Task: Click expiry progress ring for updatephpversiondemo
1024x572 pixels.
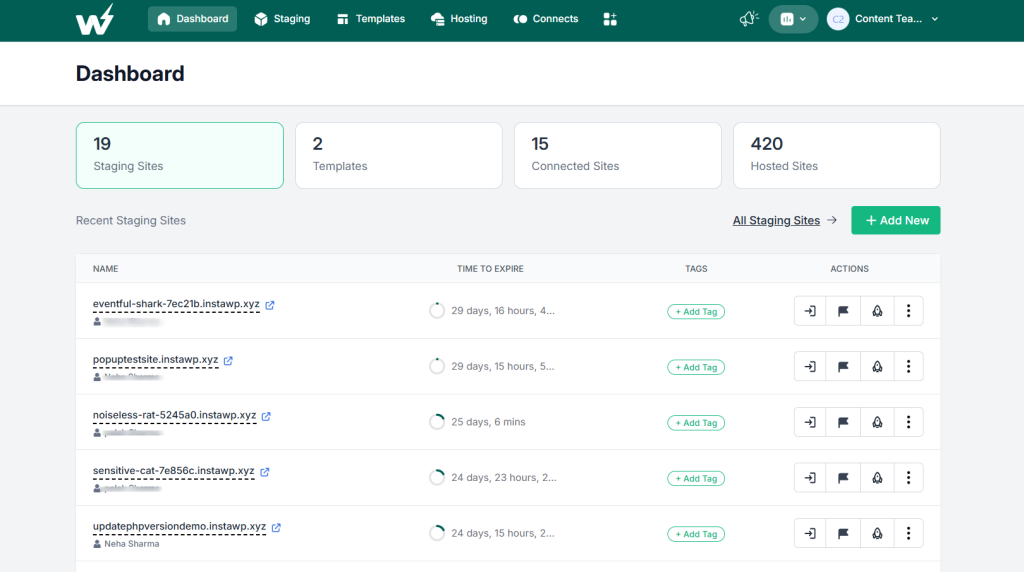Action: [x=437, y=533]
